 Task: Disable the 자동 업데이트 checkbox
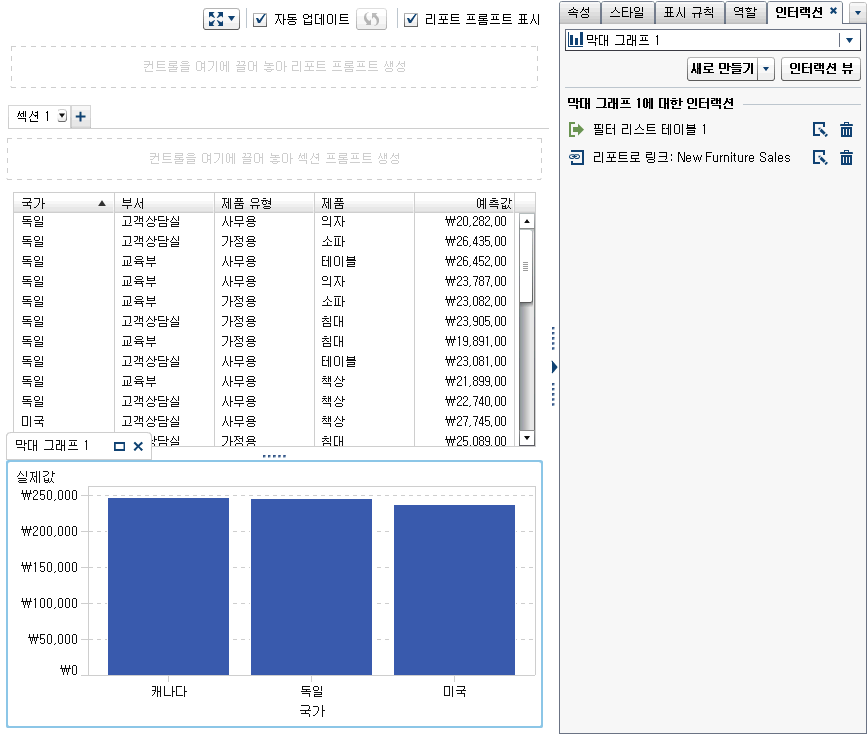[x=259, y=20]
